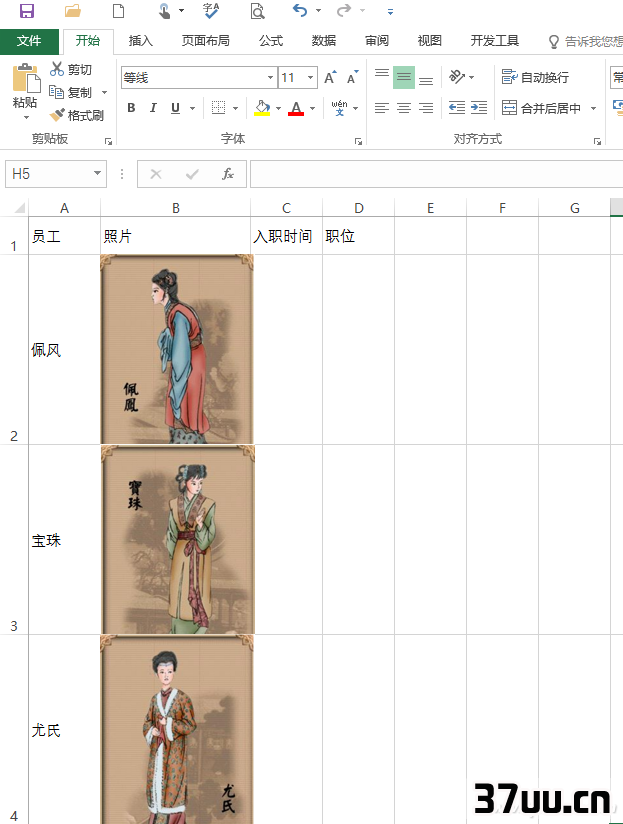623x824 pixels.
Task: Expand the borders dropdown arrow
Action: (235, 109)
